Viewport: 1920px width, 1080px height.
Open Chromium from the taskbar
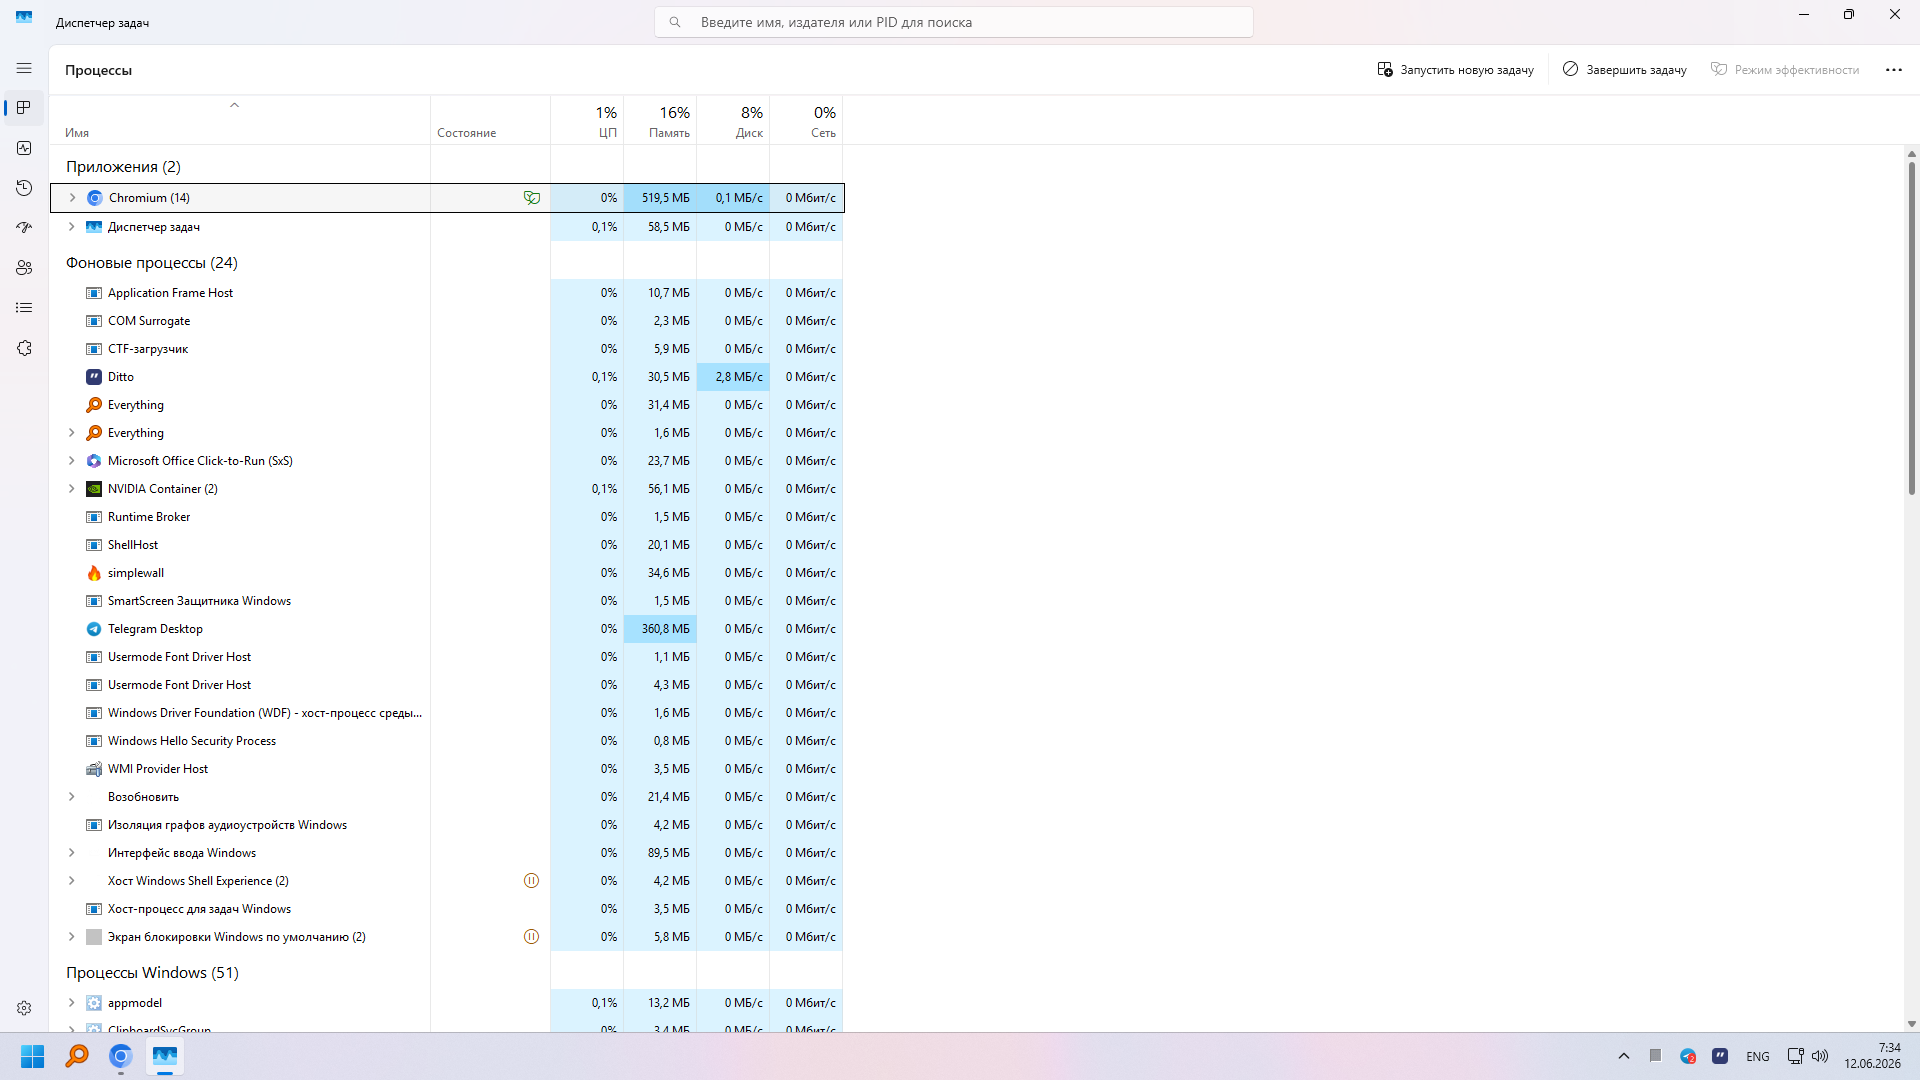121,1056
